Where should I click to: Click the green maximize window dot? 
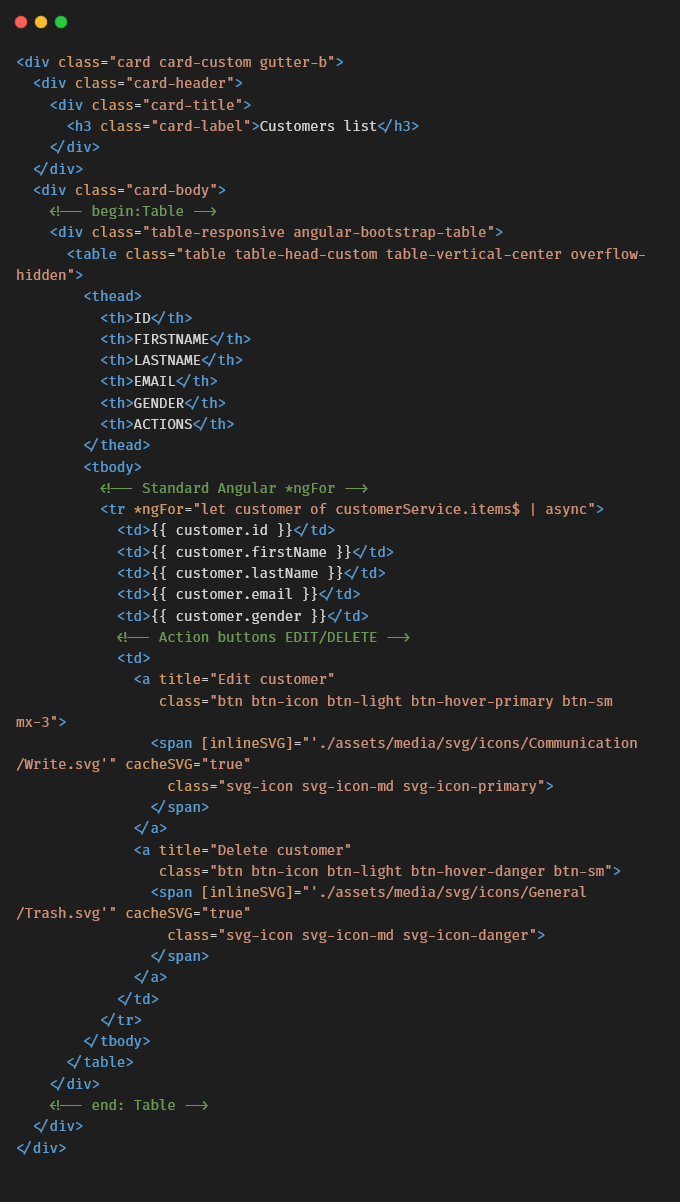61,22
